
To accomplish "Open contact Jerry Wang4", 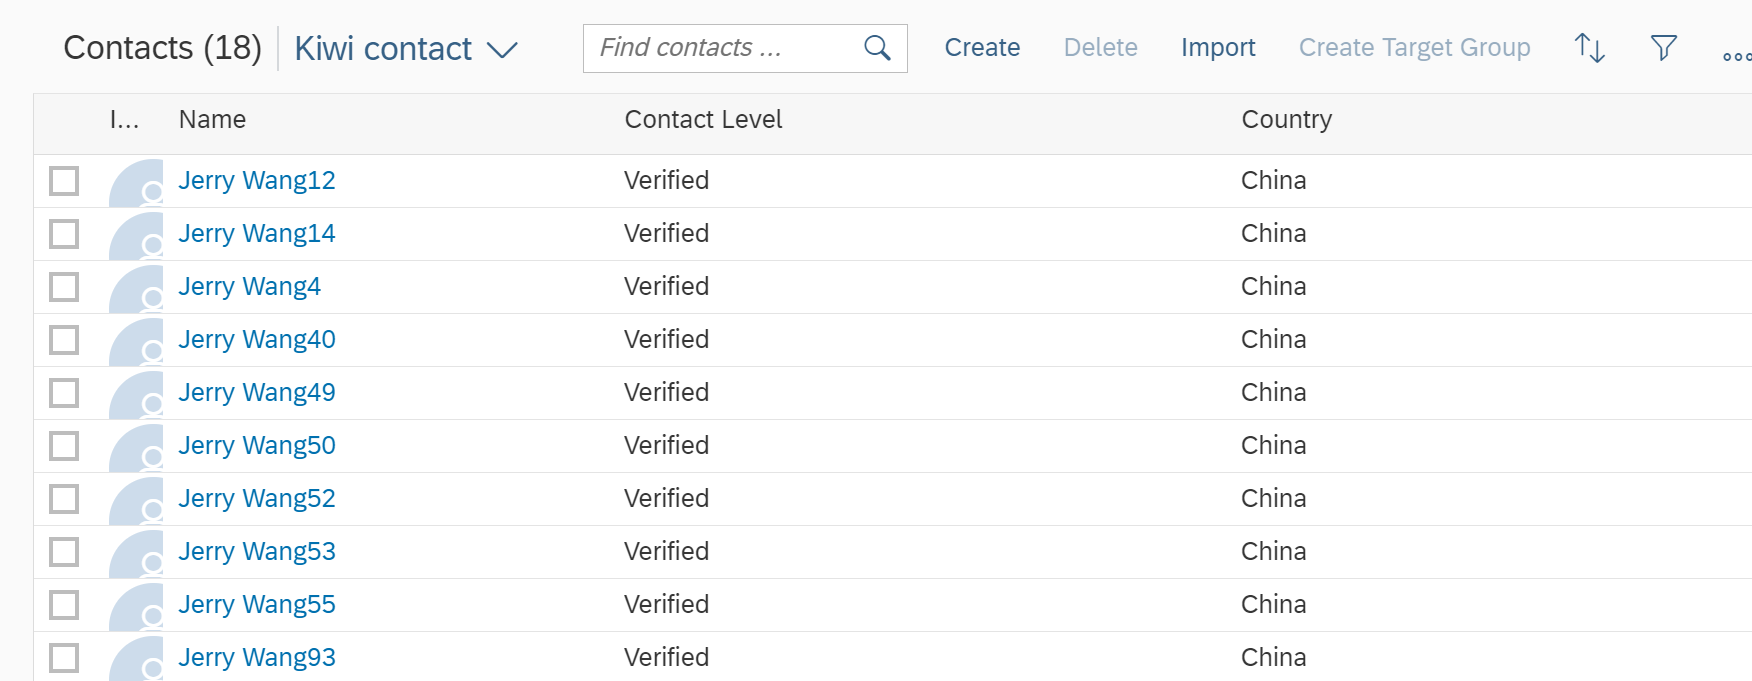I will click(x=249, y=287).
